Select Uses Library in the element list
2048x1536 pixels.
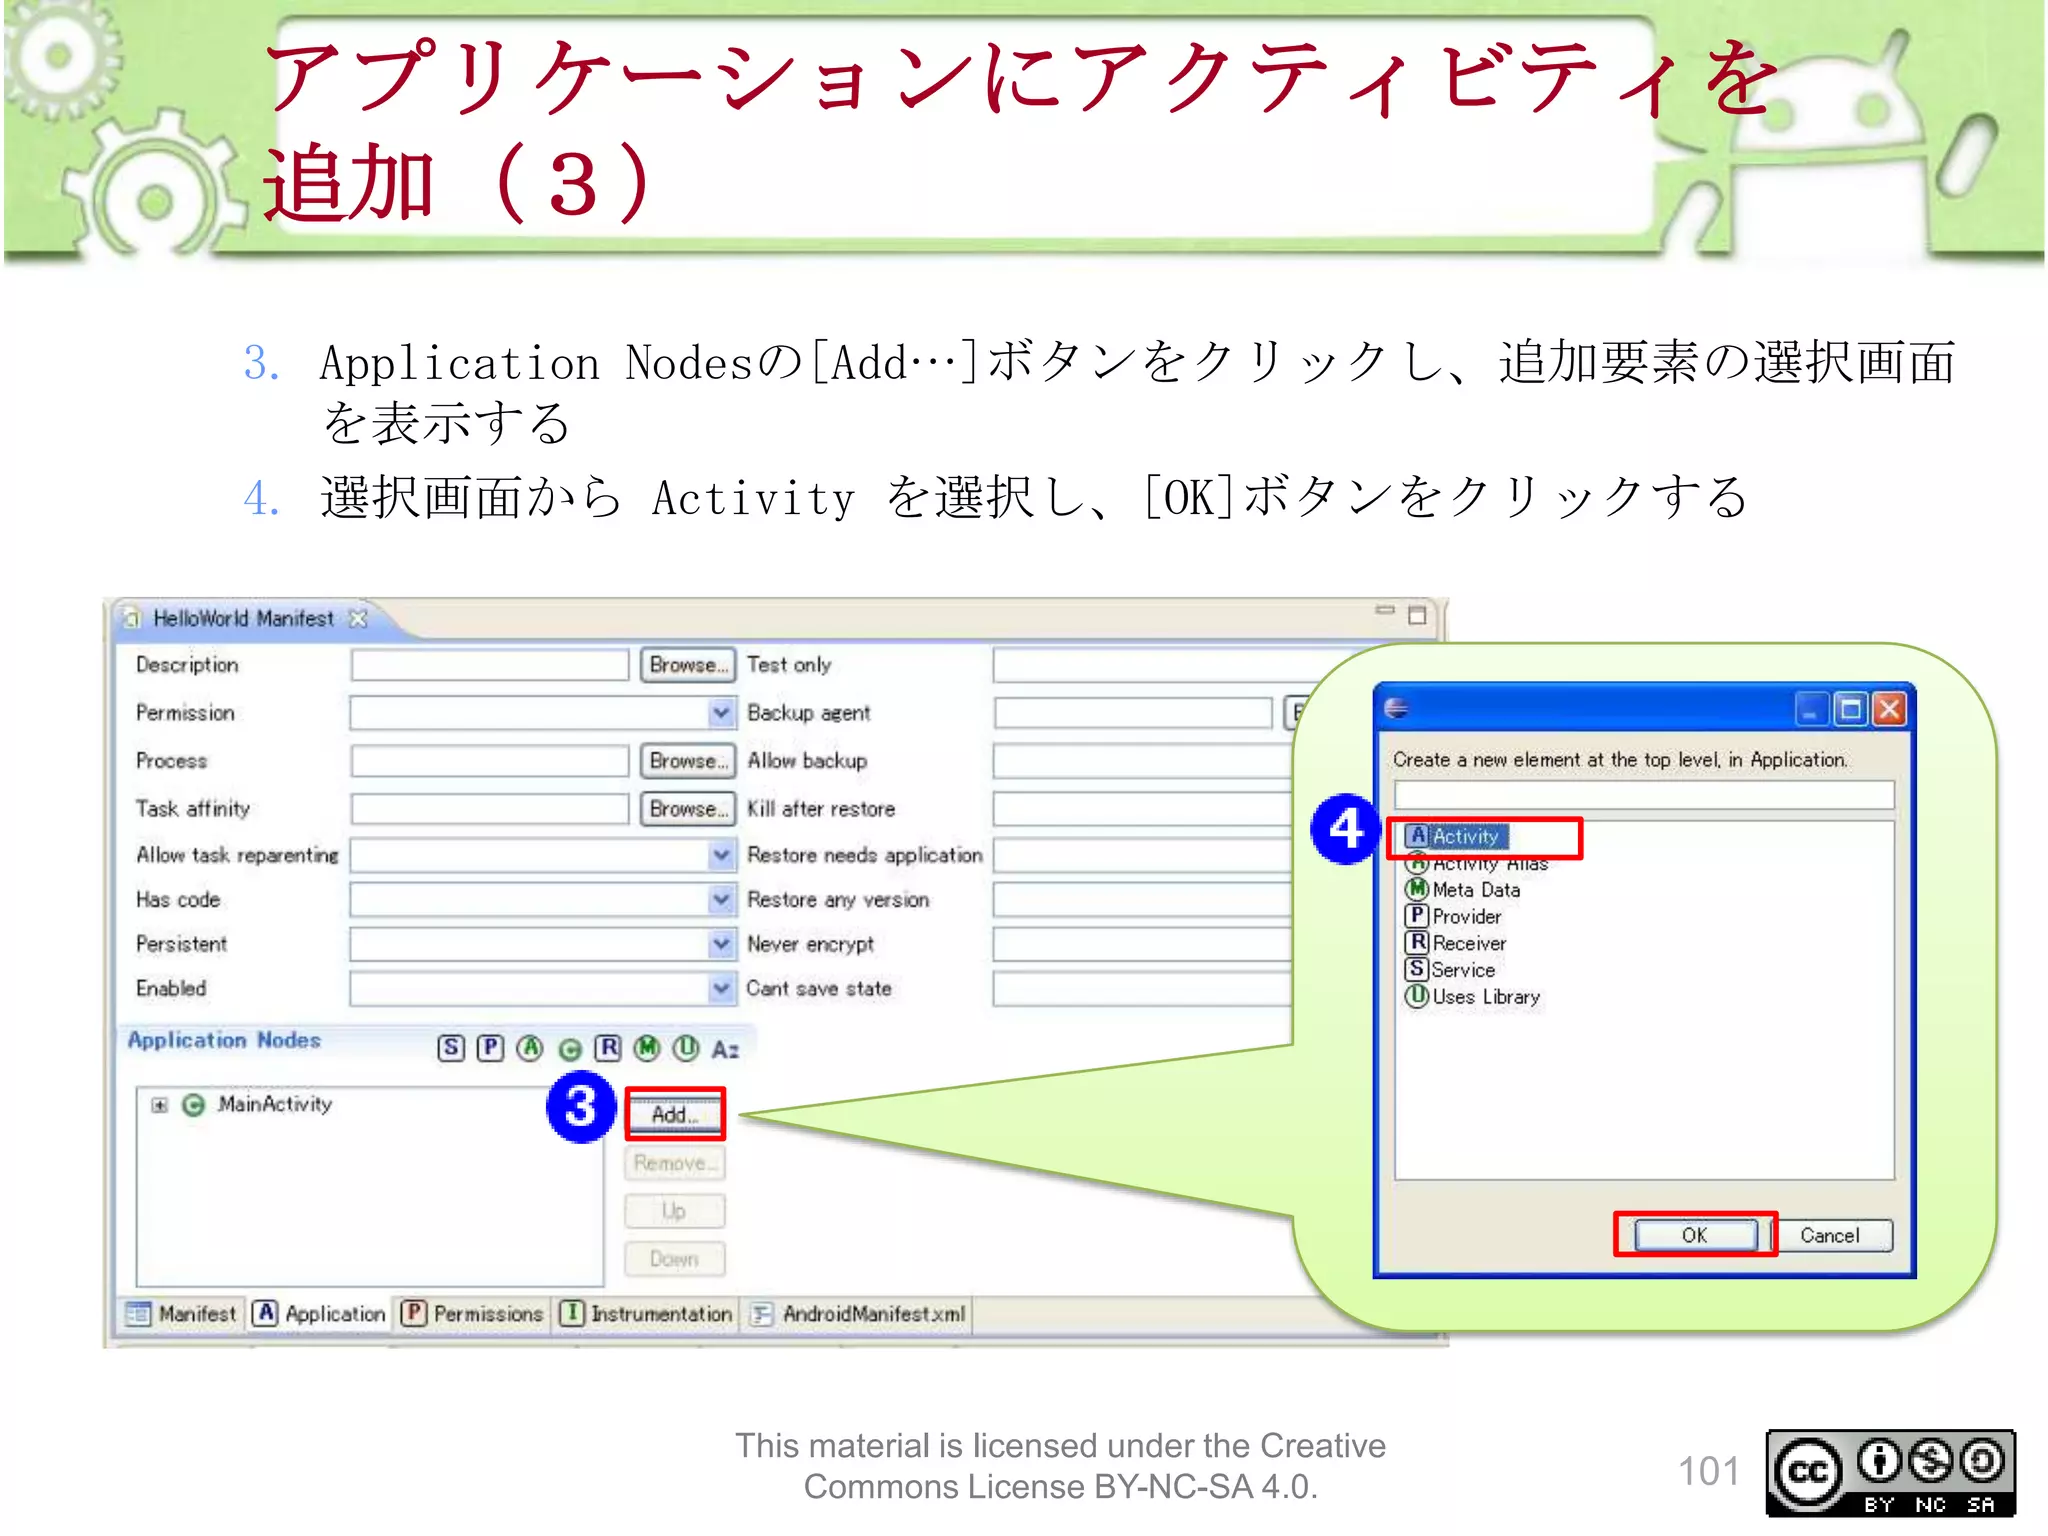1473,997
